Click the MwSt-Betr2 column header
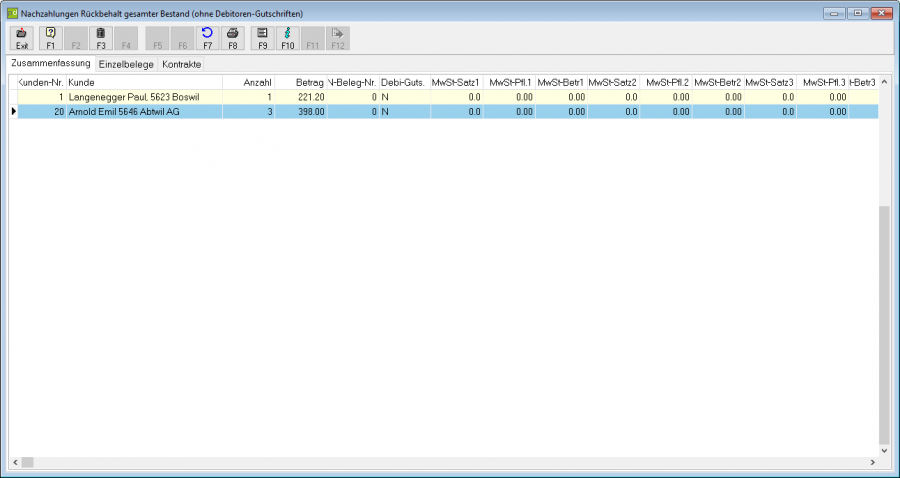Image resolution: width=900 pixels, height=478 pixels. click(x=718, y=83)
